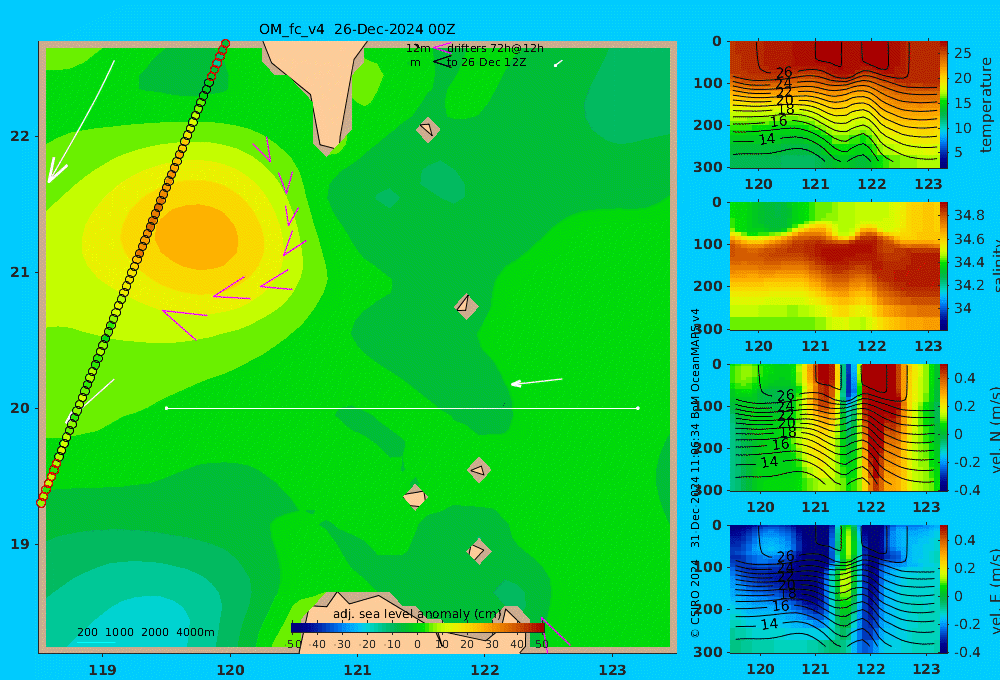
Task: Click latitude tick "22" on the main map
Action: click(x=20, y=136)
